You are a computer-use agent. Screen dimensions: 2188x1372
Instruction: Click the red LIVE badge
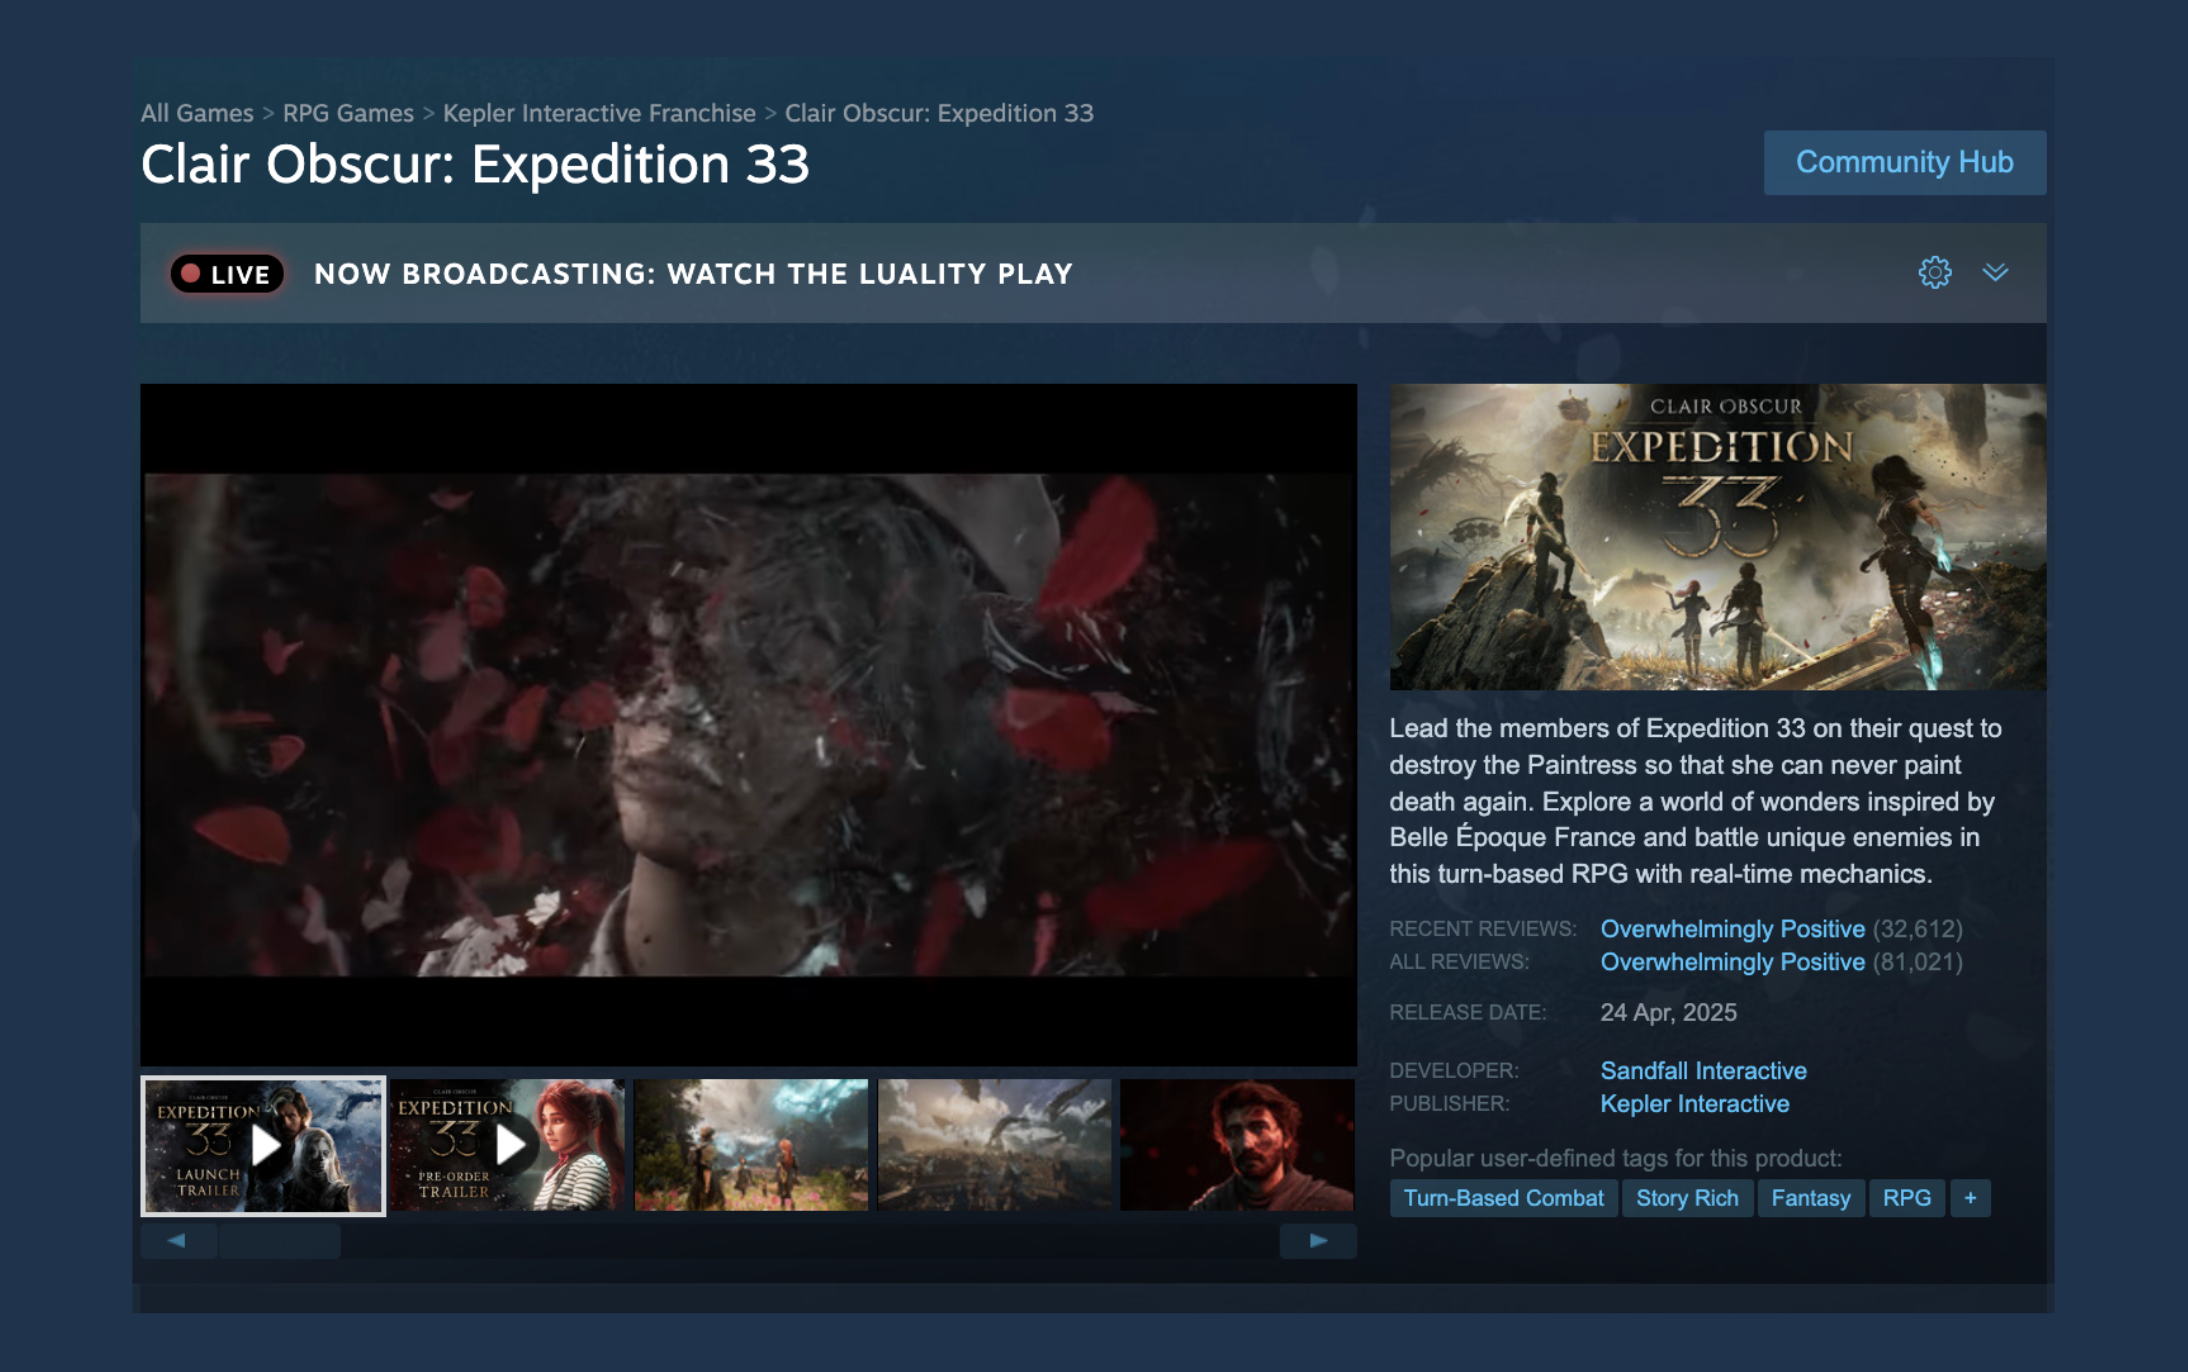tap(227, 274)
